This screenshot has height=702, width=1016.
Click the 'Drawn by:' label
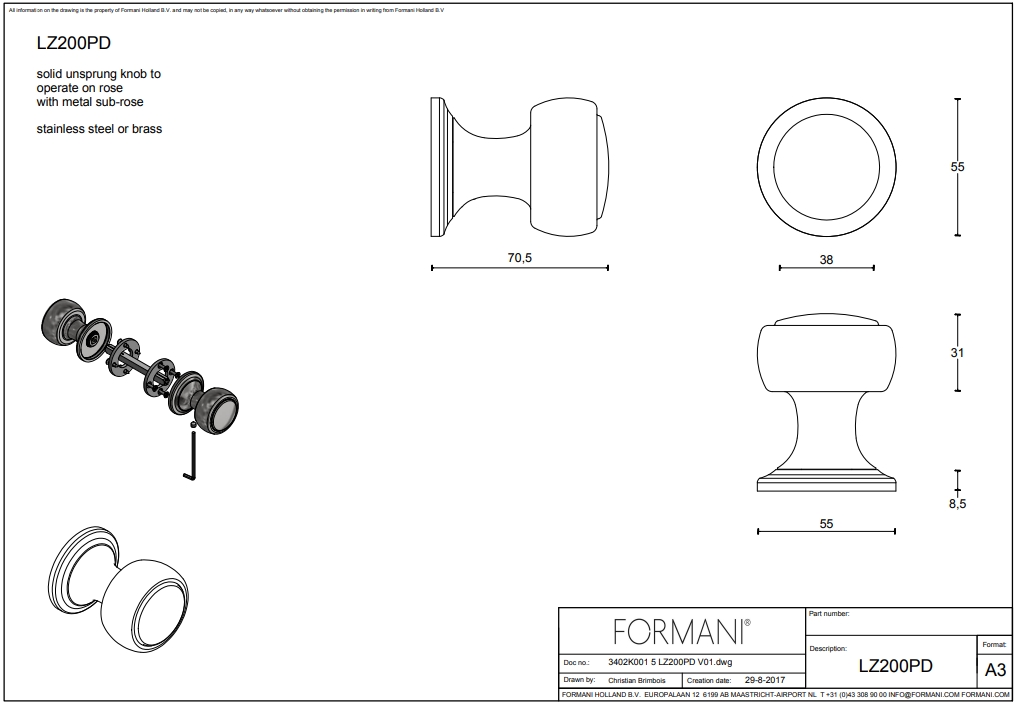[x=579, y=680]
